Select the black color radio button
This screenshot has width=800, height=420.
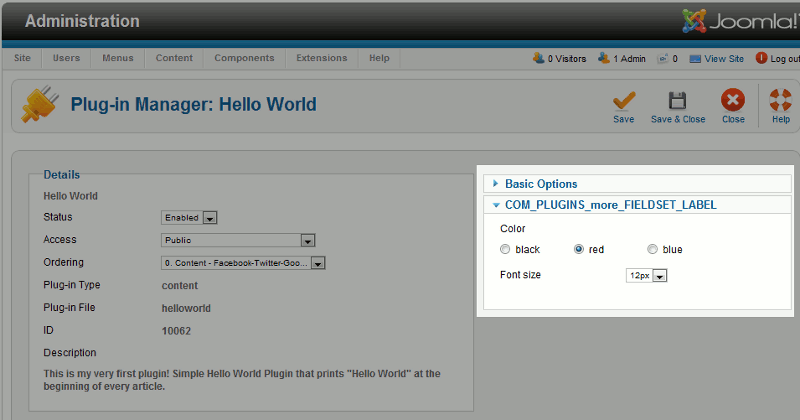coord(506,249)
